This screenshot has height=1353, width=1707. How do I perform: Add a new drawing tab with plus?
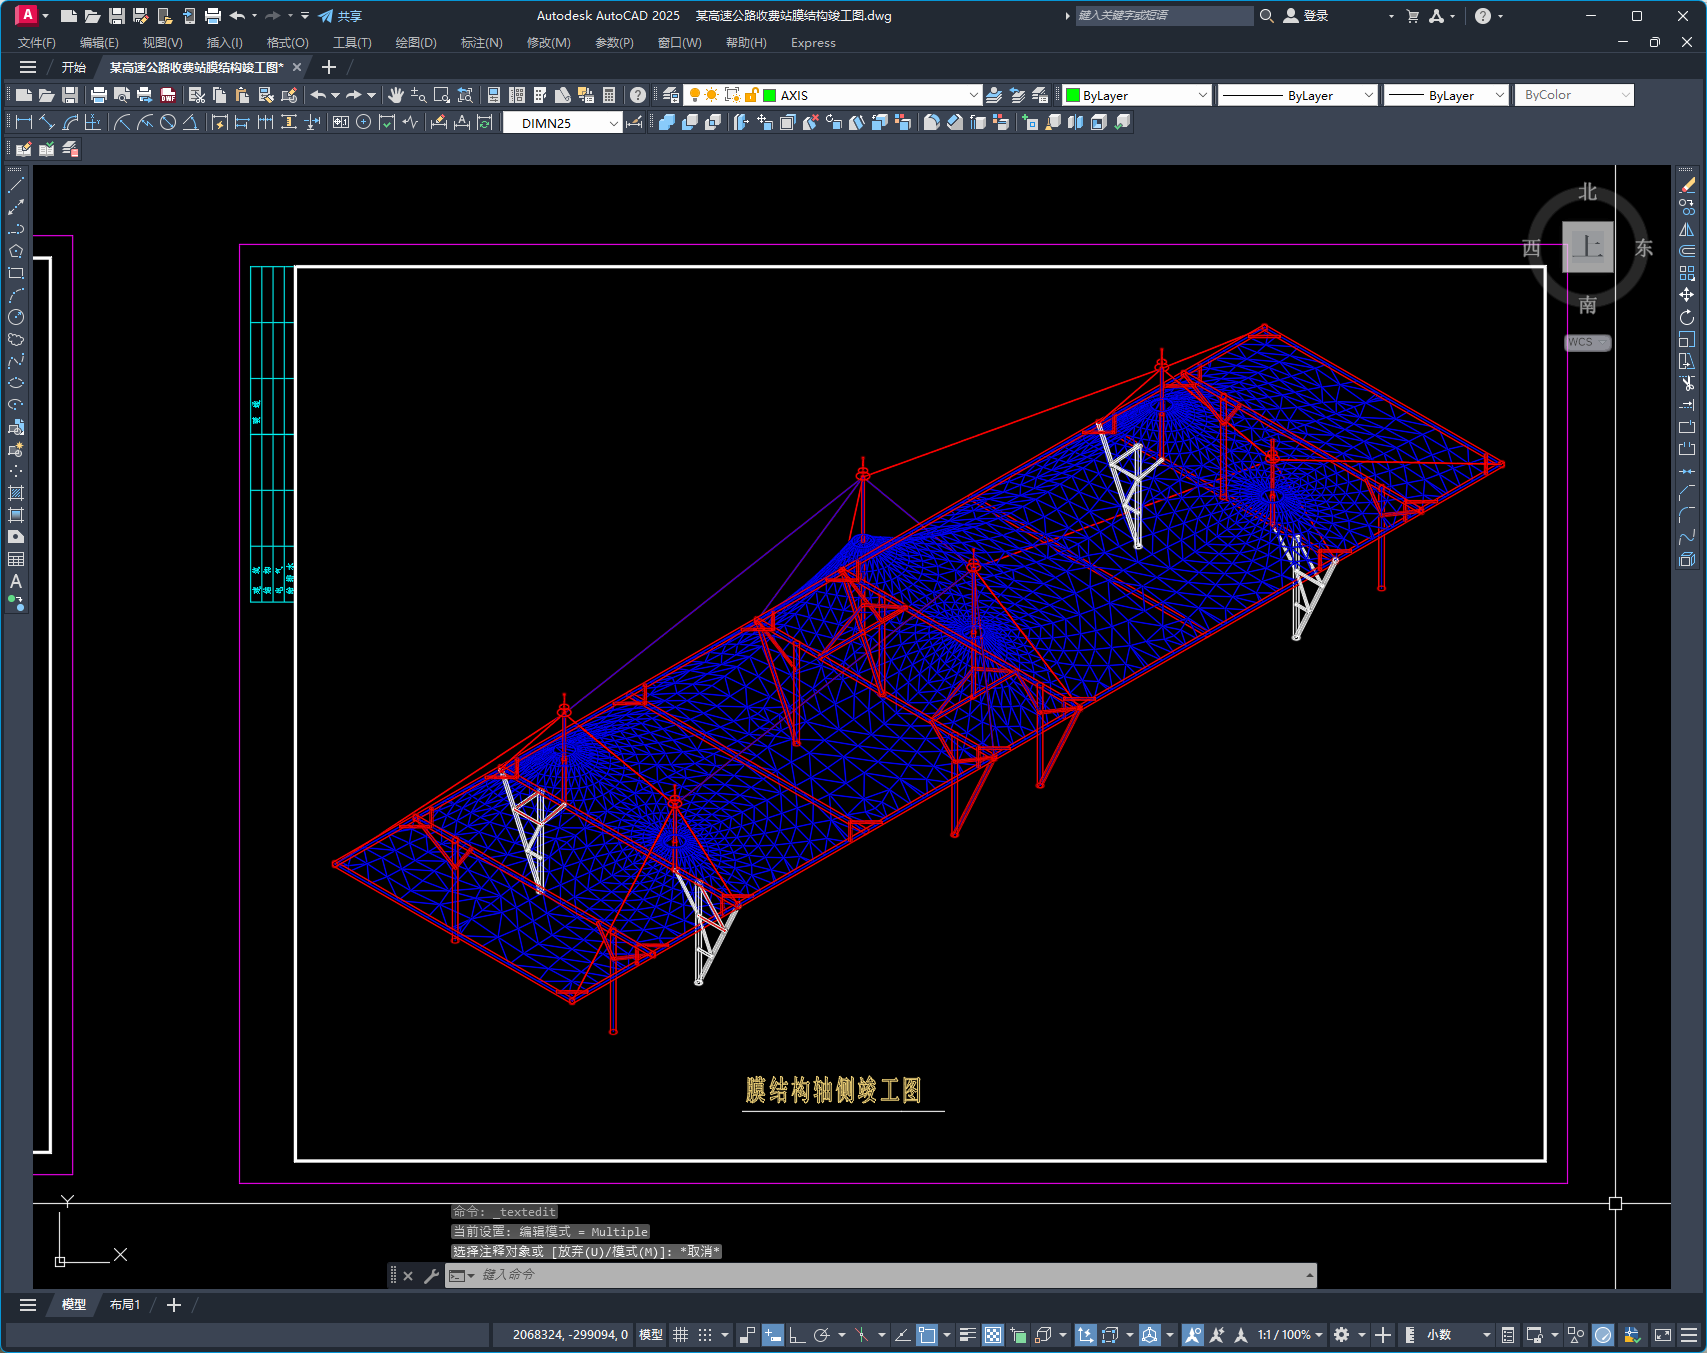click(329, 67)
